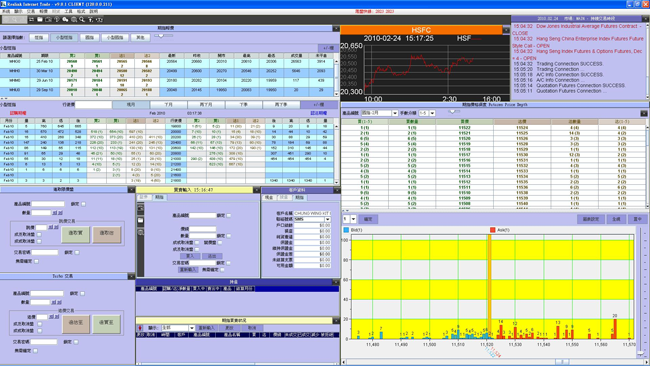The width and height of the screenshot is (650, 366).
Task: Click the red icon in order status panel
Action: pos(140,328)
